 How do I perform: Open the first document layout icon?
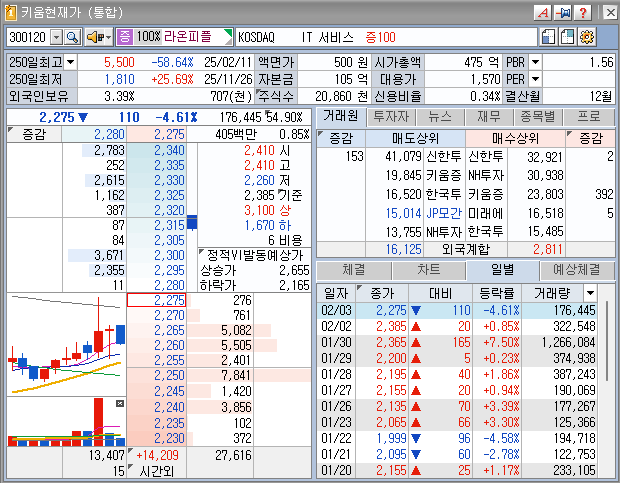(x=548, y=37)
